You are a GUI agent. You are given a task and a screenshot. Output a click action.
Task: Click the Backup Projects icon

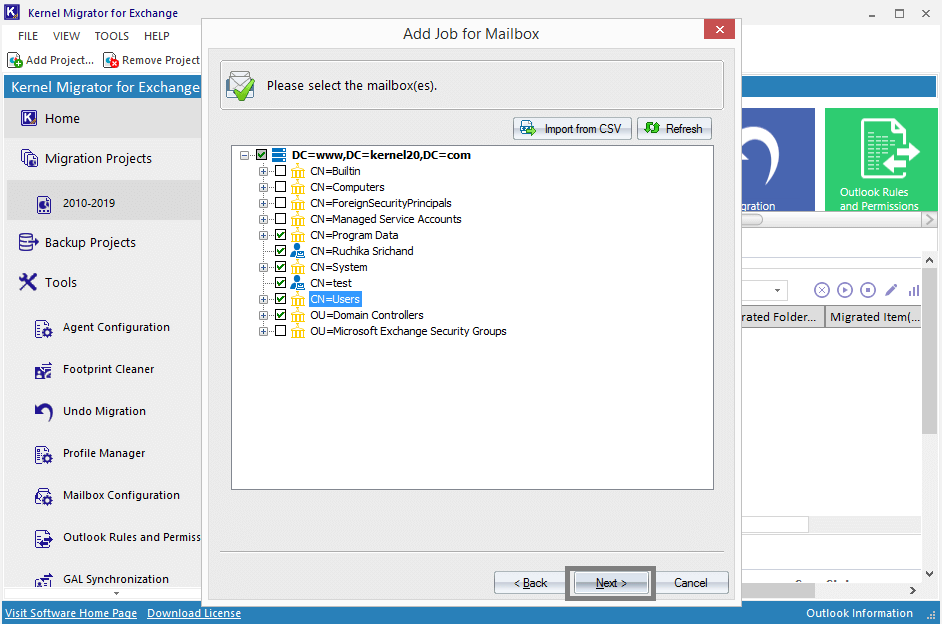point(28,242)
